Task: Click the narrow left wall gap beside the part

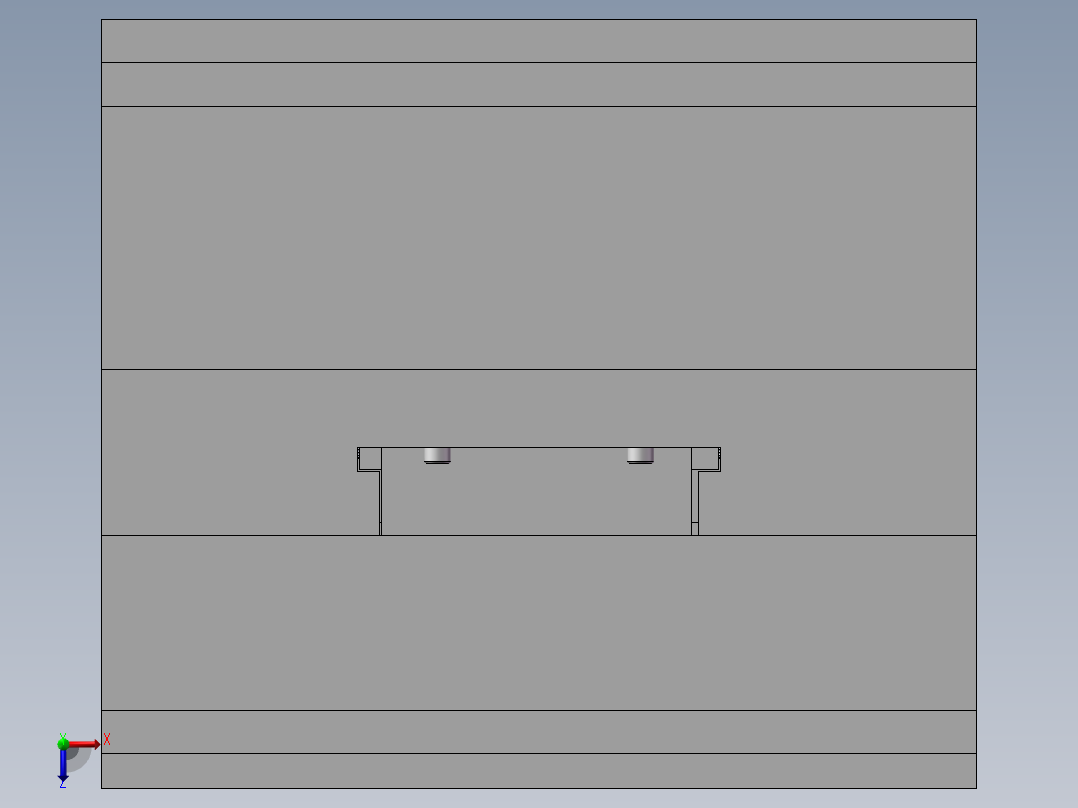Action: pos(380,503)
